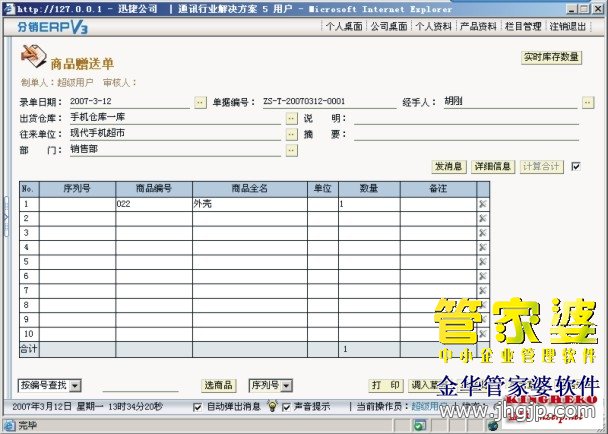Click the 选商品 button
This screenshot has height=434, width=608.
point(218,385)
